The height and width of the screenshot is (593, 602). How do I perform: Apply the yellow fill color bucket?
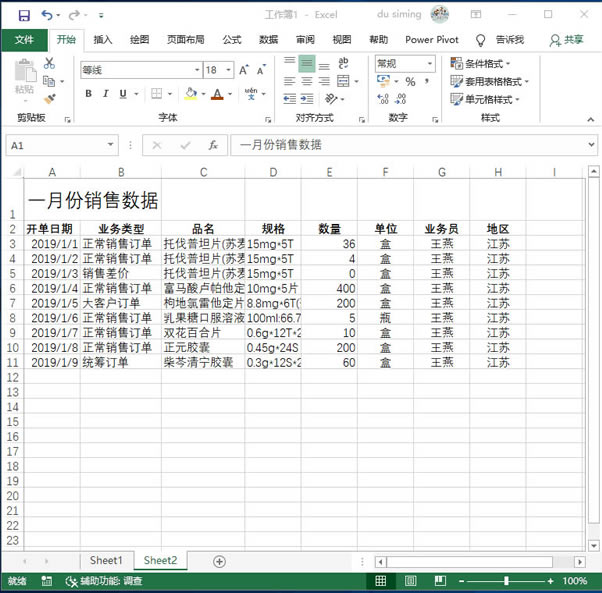tap(191, 93)
